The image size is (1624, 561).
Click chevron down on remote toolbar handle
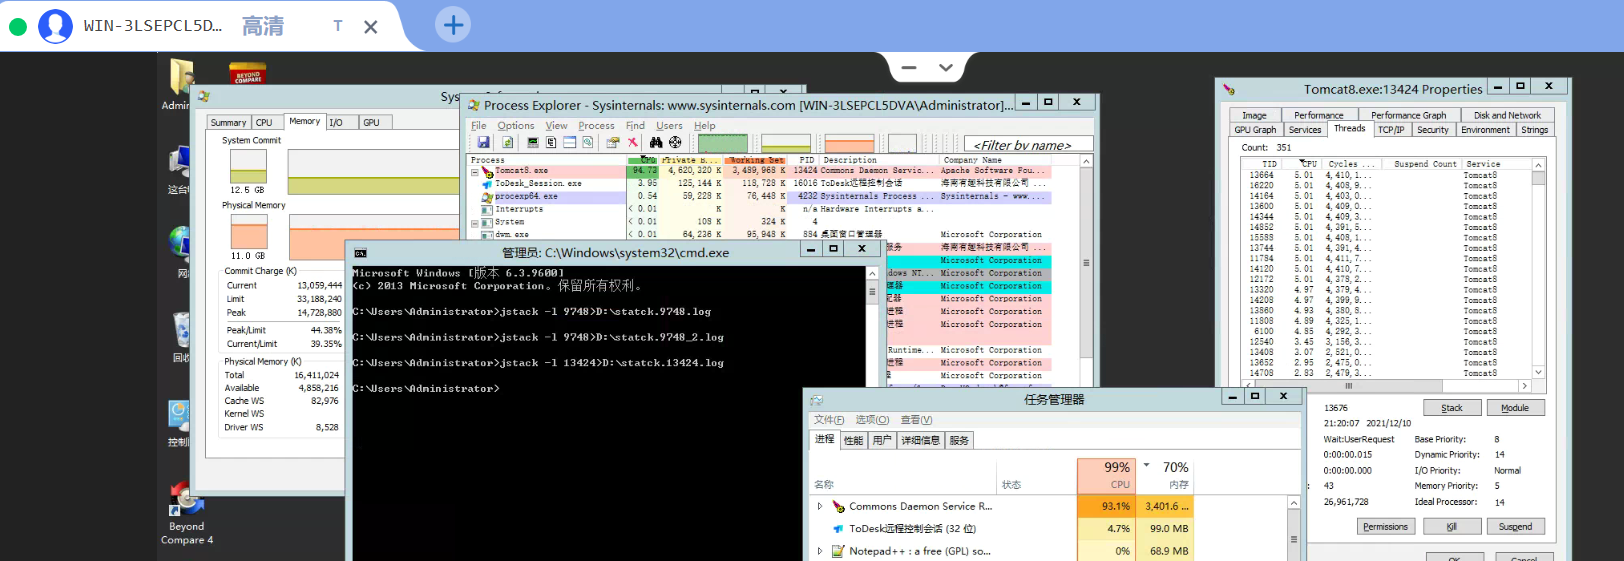click(x=946, y=68)
